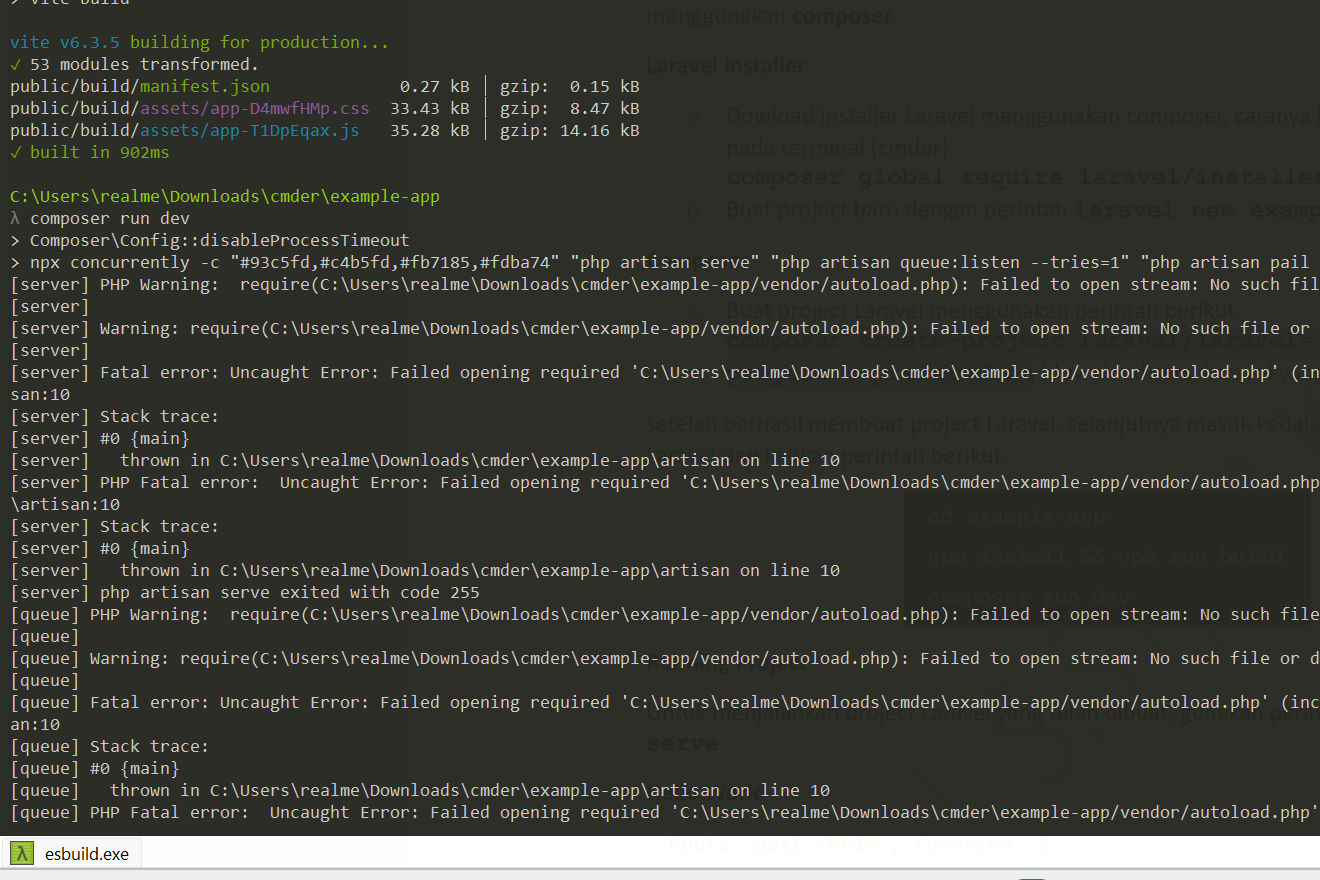Click the composer run dev command text
1320x880 pixels.
(110, 218)
